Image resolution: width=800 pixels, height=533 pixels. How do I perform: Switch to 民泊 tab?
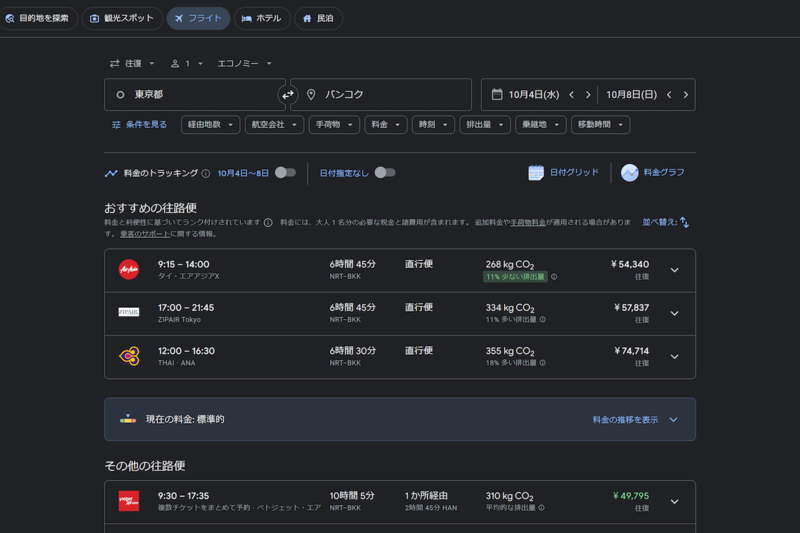pos(318,18)
